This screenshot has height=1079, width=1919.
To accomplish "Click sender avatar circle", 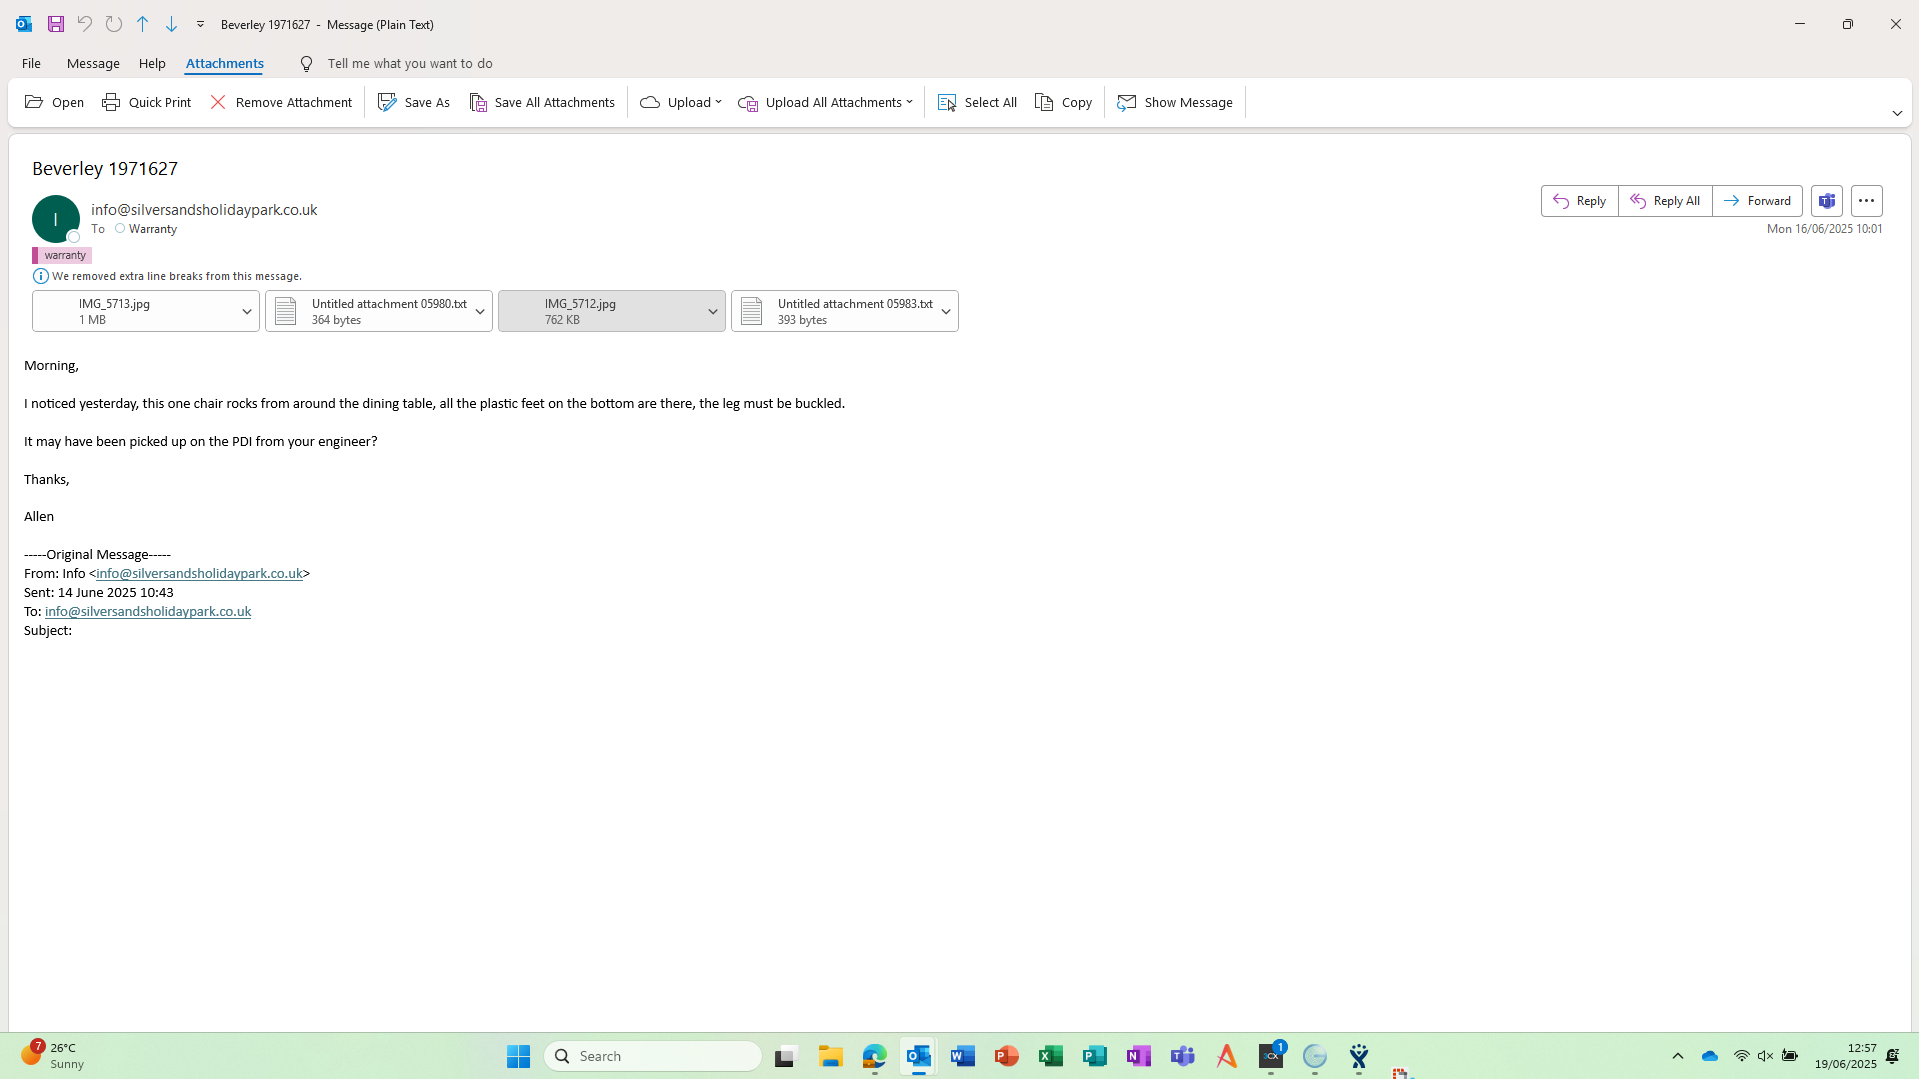I will point(56,219).
